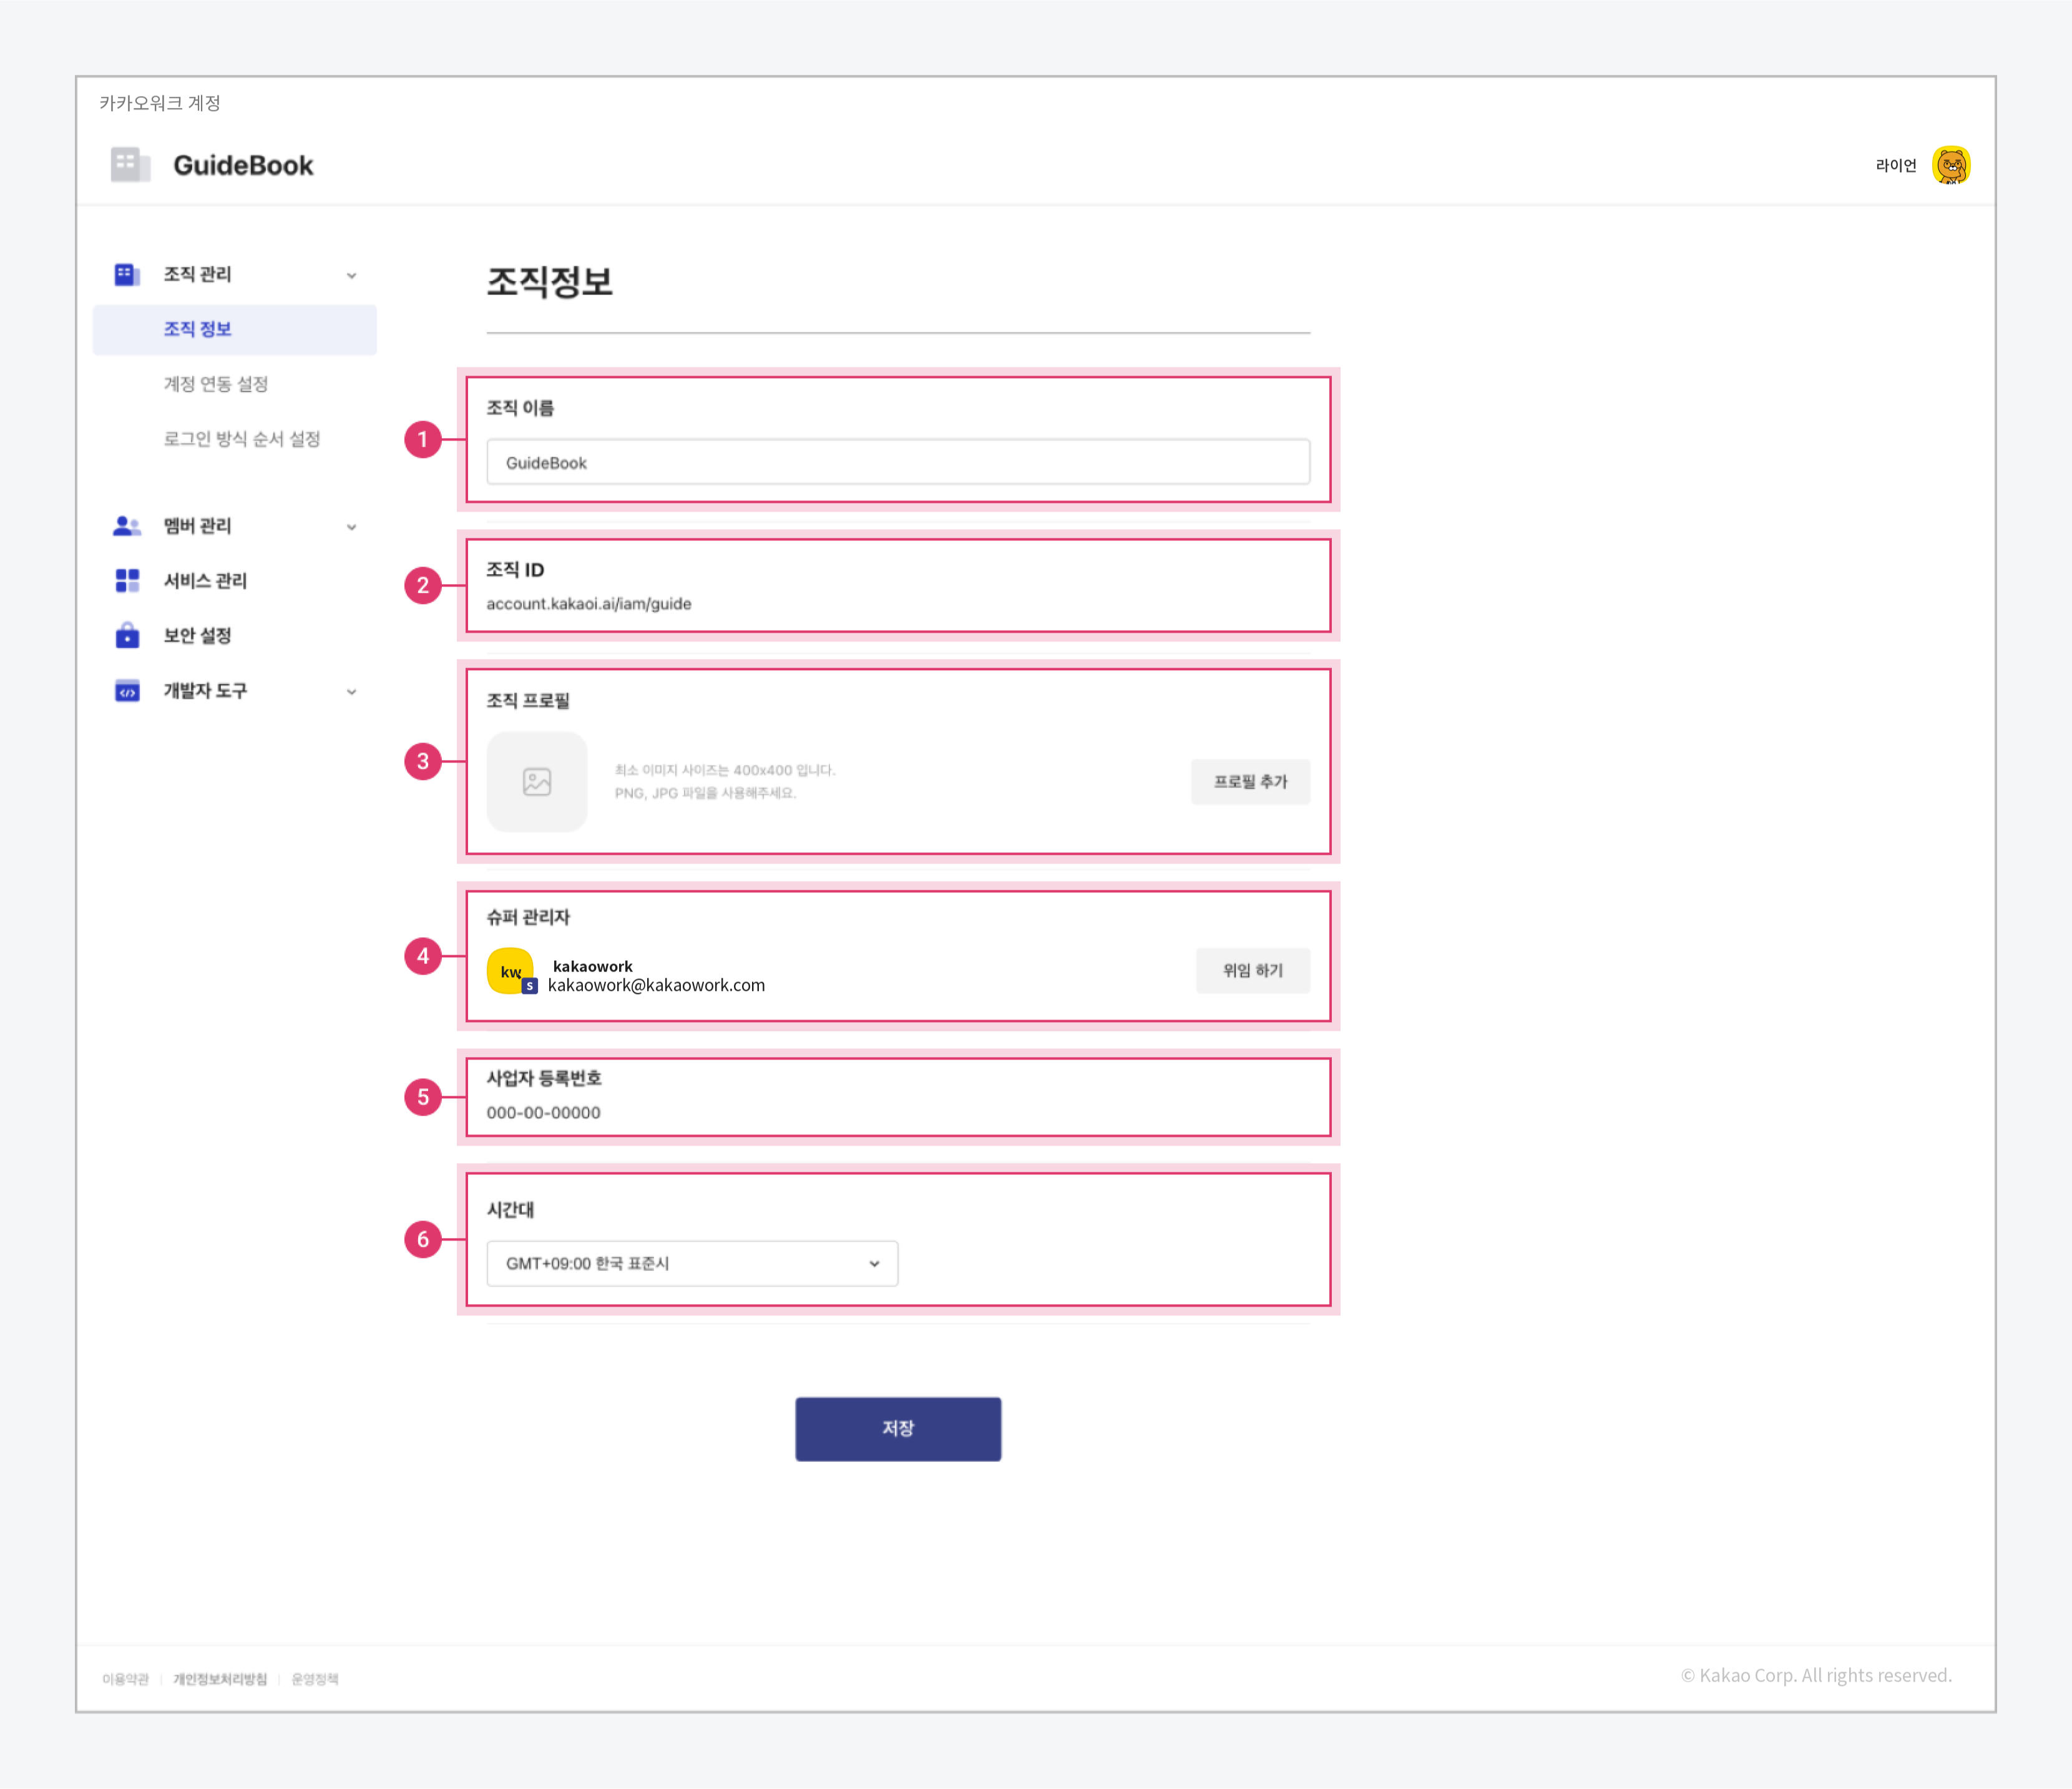Viewport: 2072px width, 1789px height.
Task: Open the 개발자 도구 menu
Action: [205, 691]
